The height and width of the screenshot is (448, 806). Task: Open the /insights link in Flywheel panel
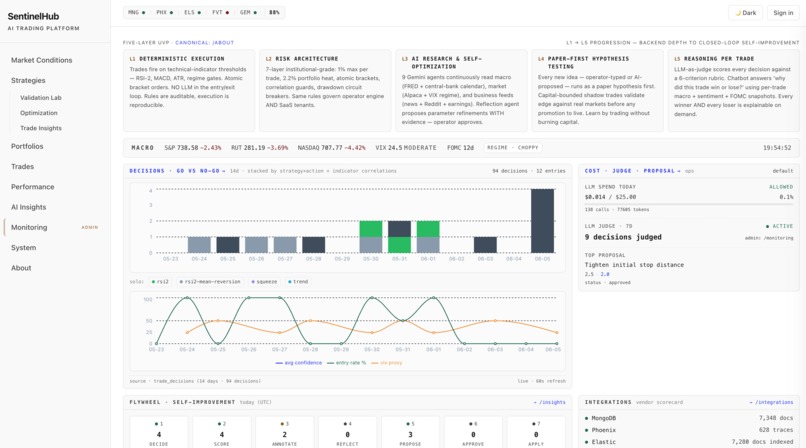point(549,402)
